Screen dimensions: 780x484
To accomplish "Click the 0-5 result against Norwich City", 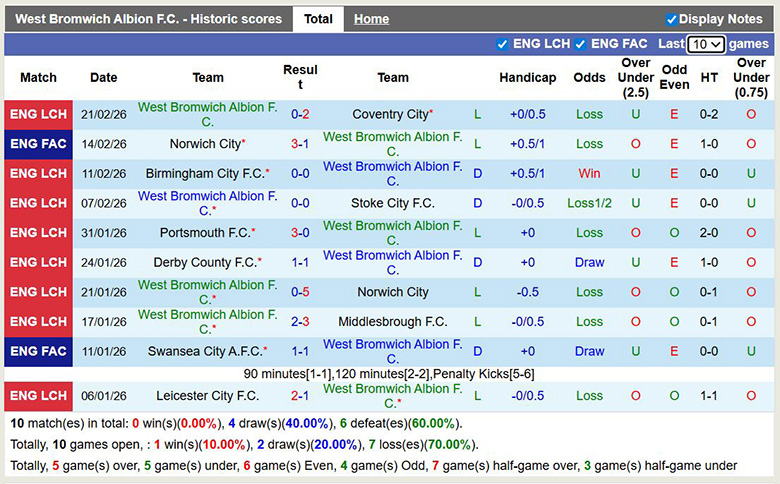I will tap(300, 293).
